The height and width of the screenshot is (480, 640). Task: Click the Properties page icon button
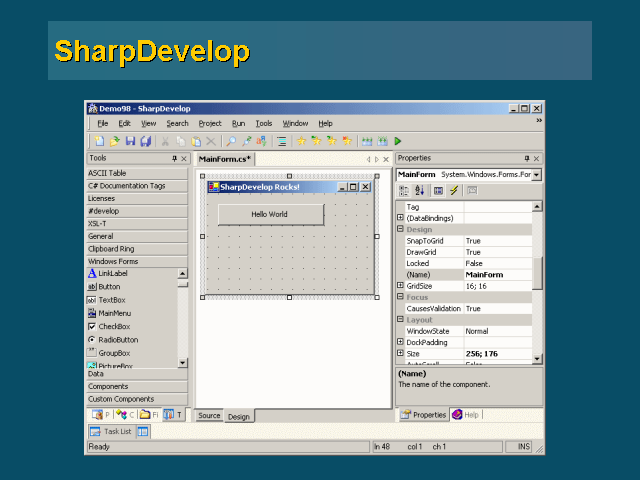point(438,191)
